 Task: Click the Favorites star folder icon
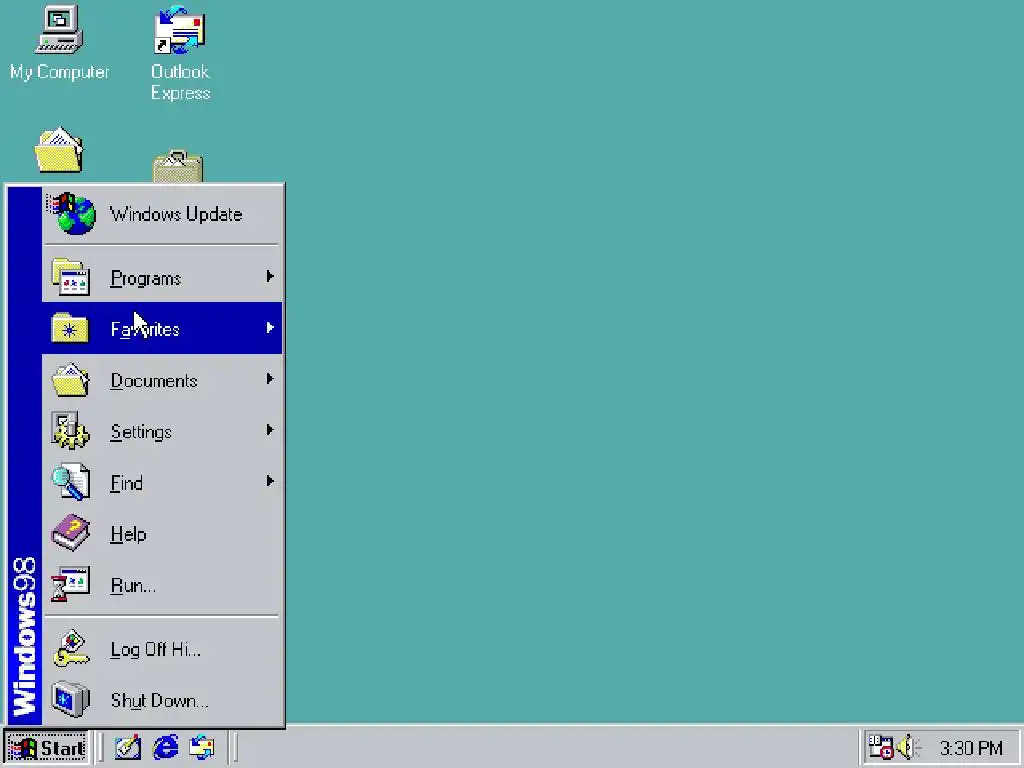(70, 328)
